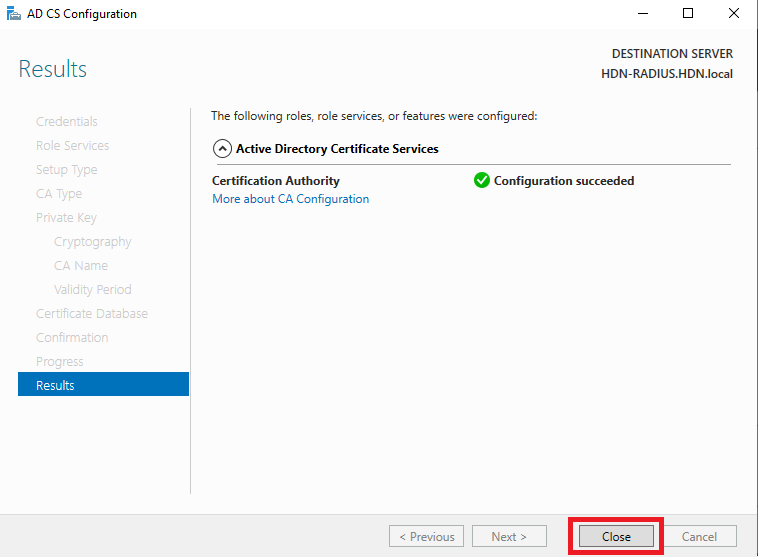Screen dimensions: 758x557
Task: Click the HDN-RADIUS.HDN.local server name
Action: tap(667, 73)
